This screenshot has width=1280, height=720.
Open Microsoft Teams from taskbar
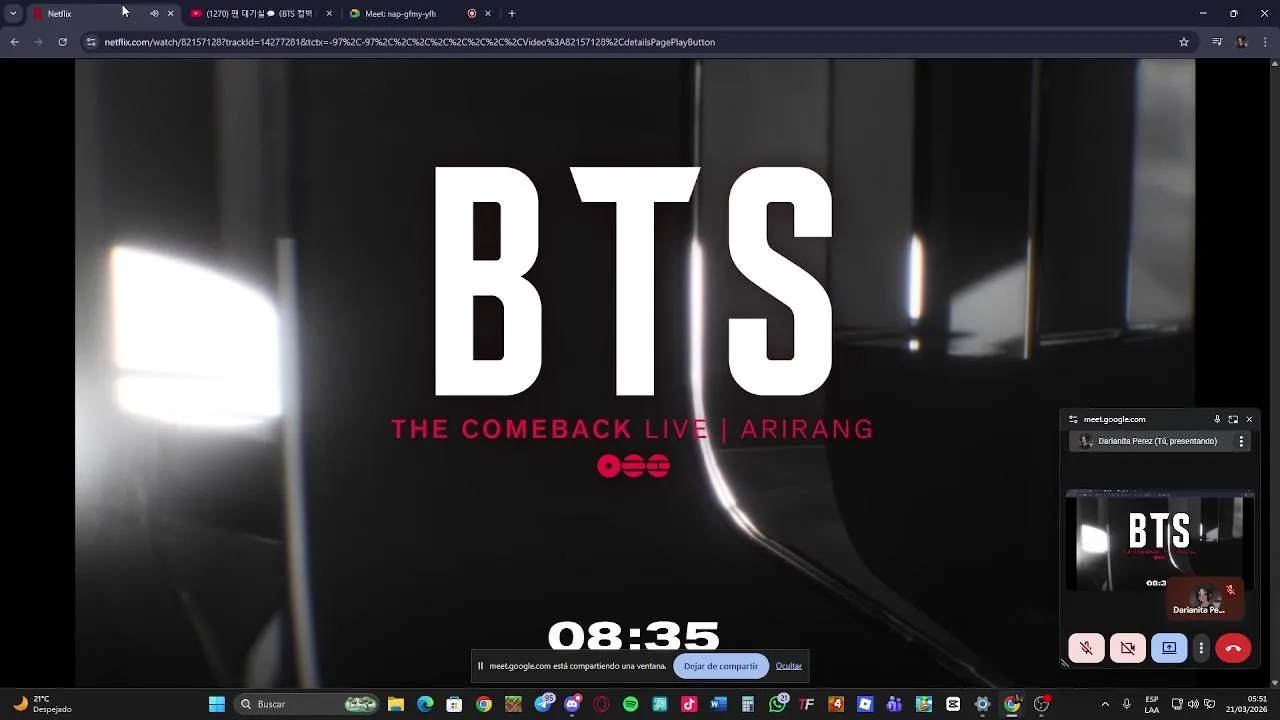pos(894,704)
